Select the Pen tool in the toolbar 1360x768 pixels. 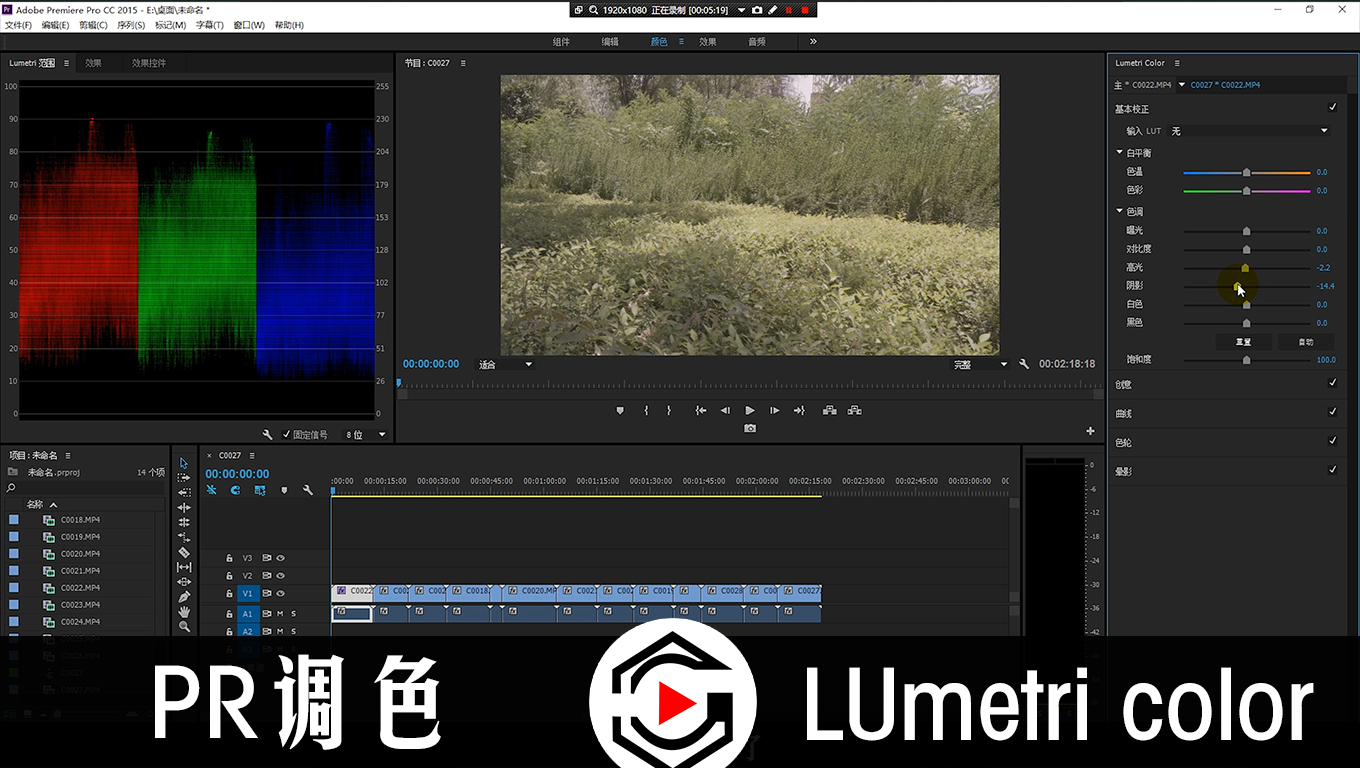(x=184, y=597)
